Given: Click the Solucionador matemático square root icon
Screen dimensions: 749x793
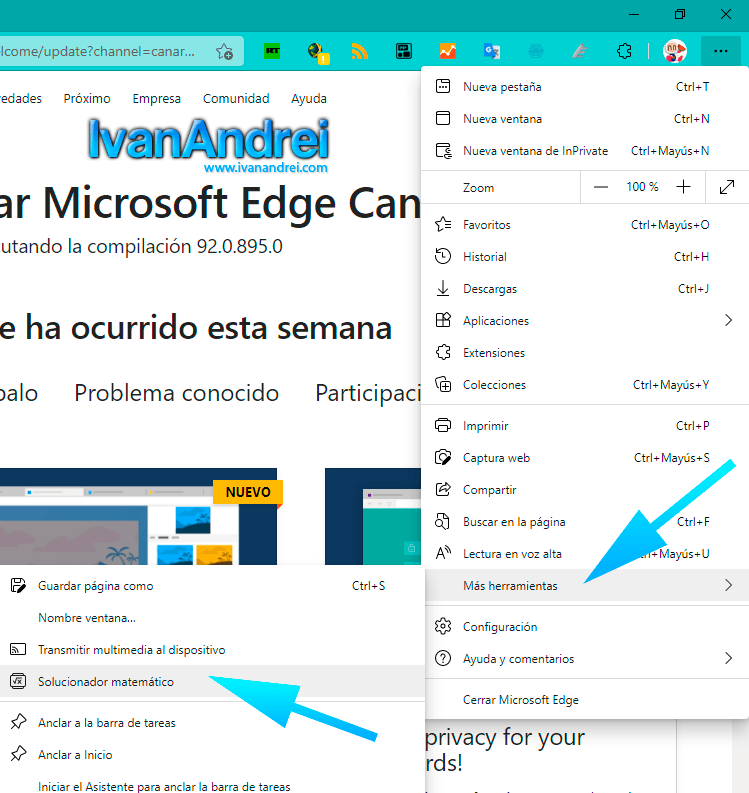Looking at the screenshot, I should (18, 681).
